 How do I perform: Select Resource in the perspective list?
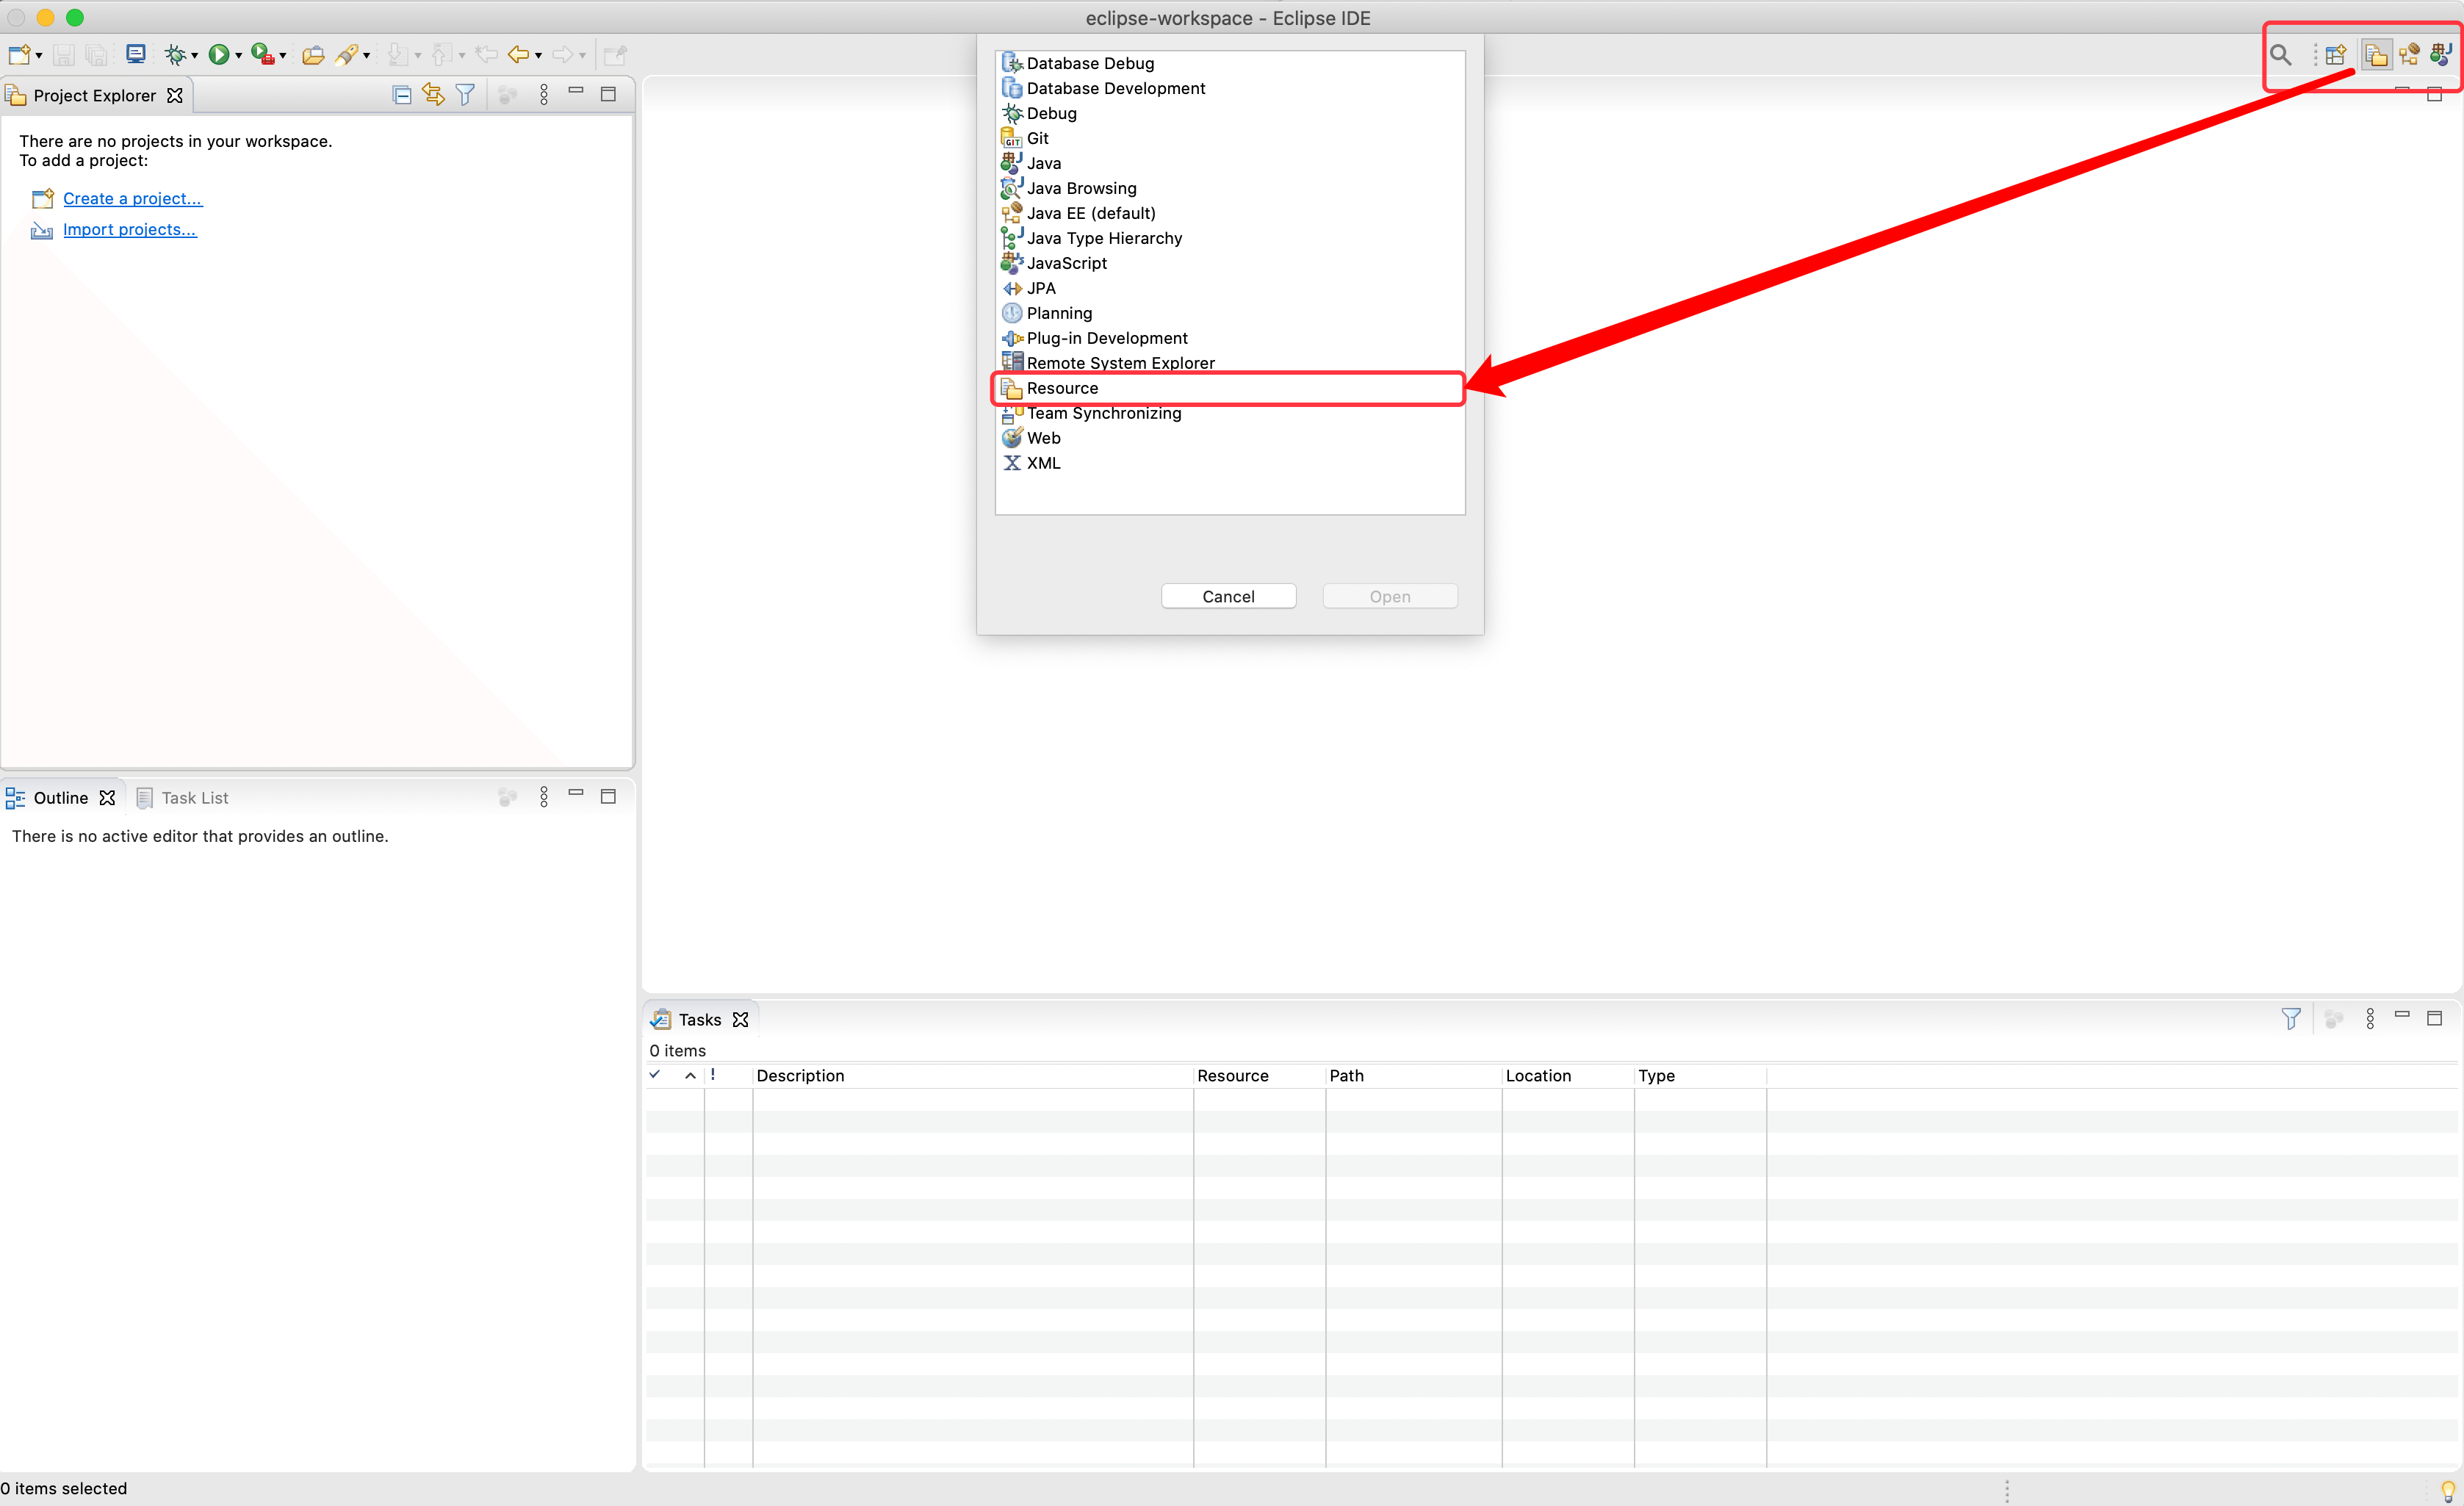1229,389
